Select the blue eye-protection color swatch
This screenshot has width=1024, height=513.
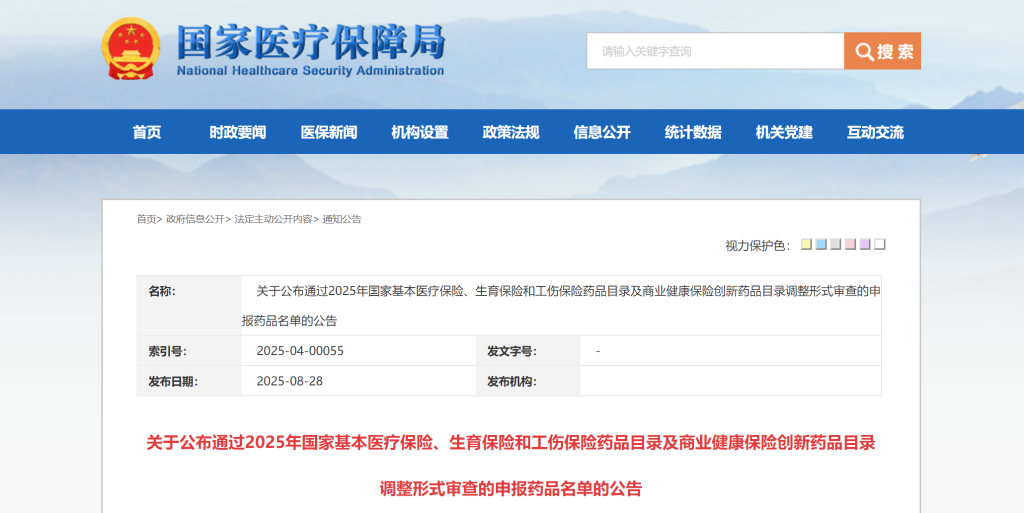pyautogui.click(x=821, y=244)
